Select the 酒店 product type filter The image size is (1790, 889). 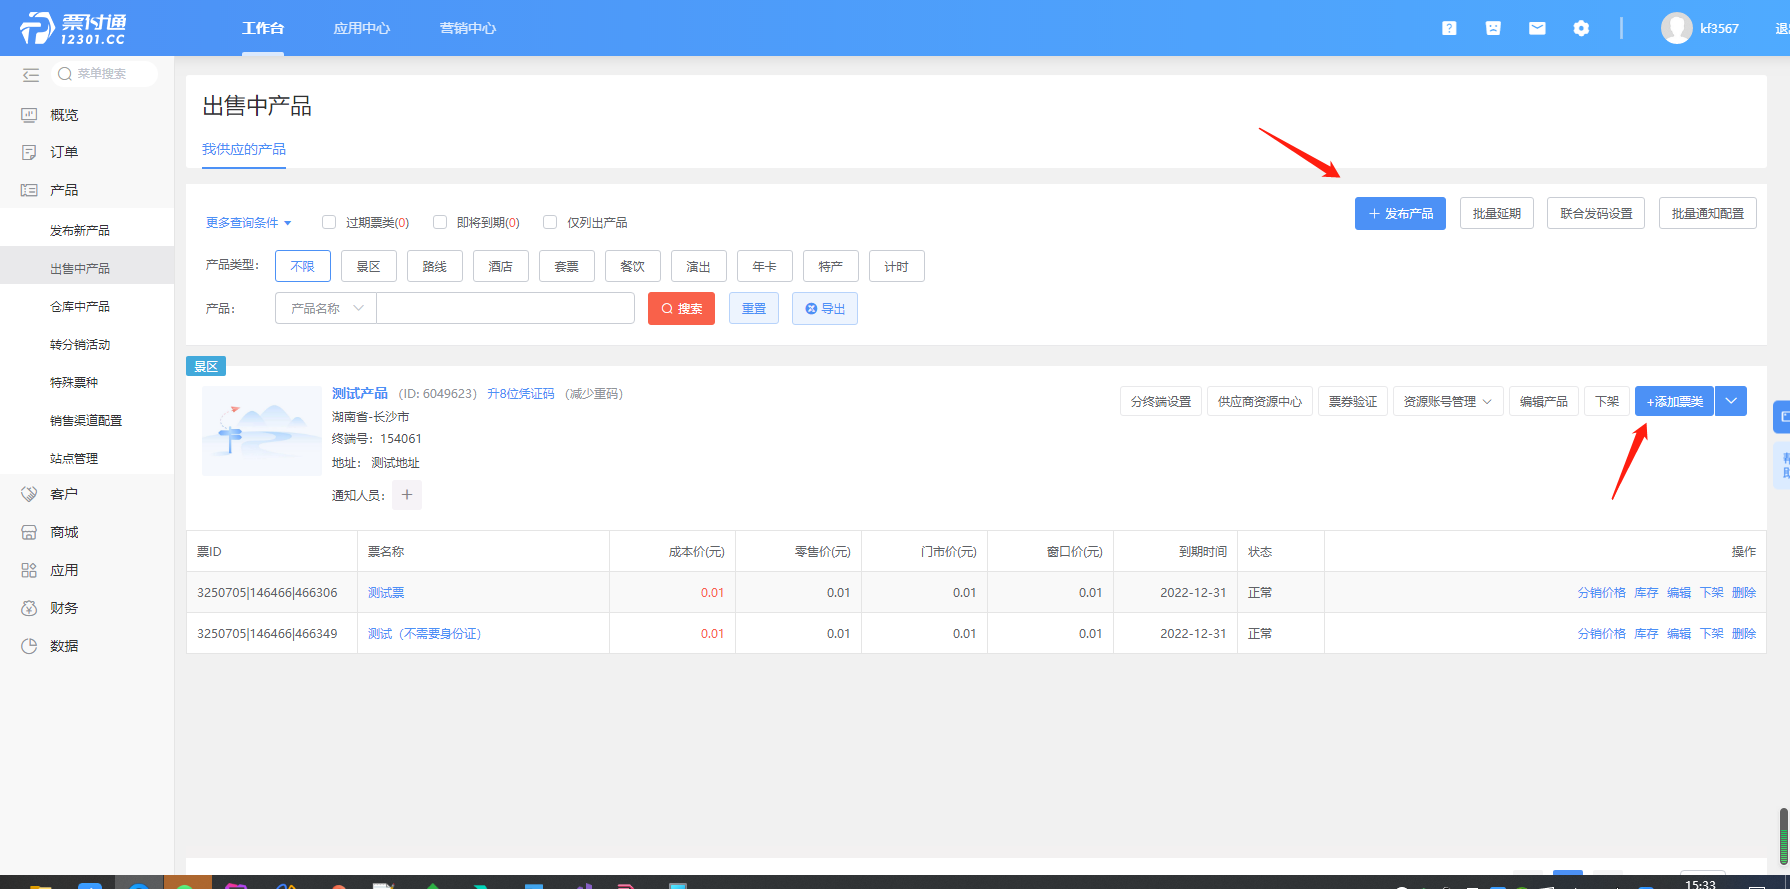500,266
